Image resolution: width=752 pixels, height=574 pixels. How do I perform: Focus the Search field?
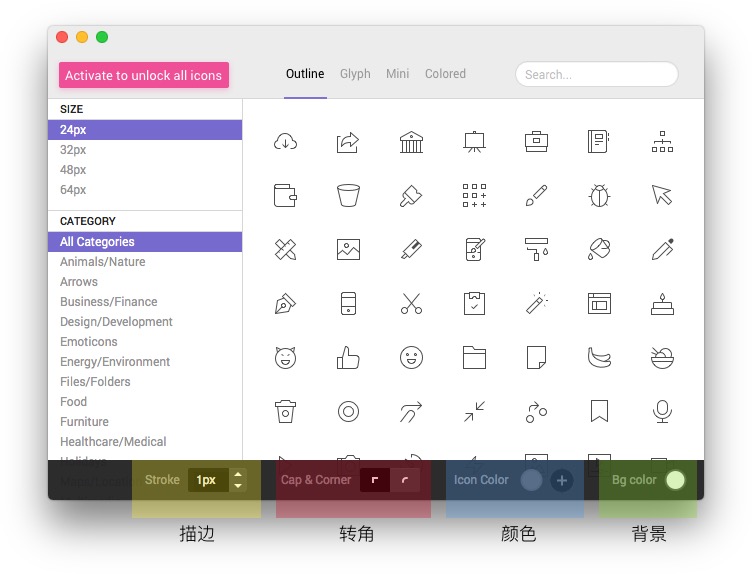[597, 74]
